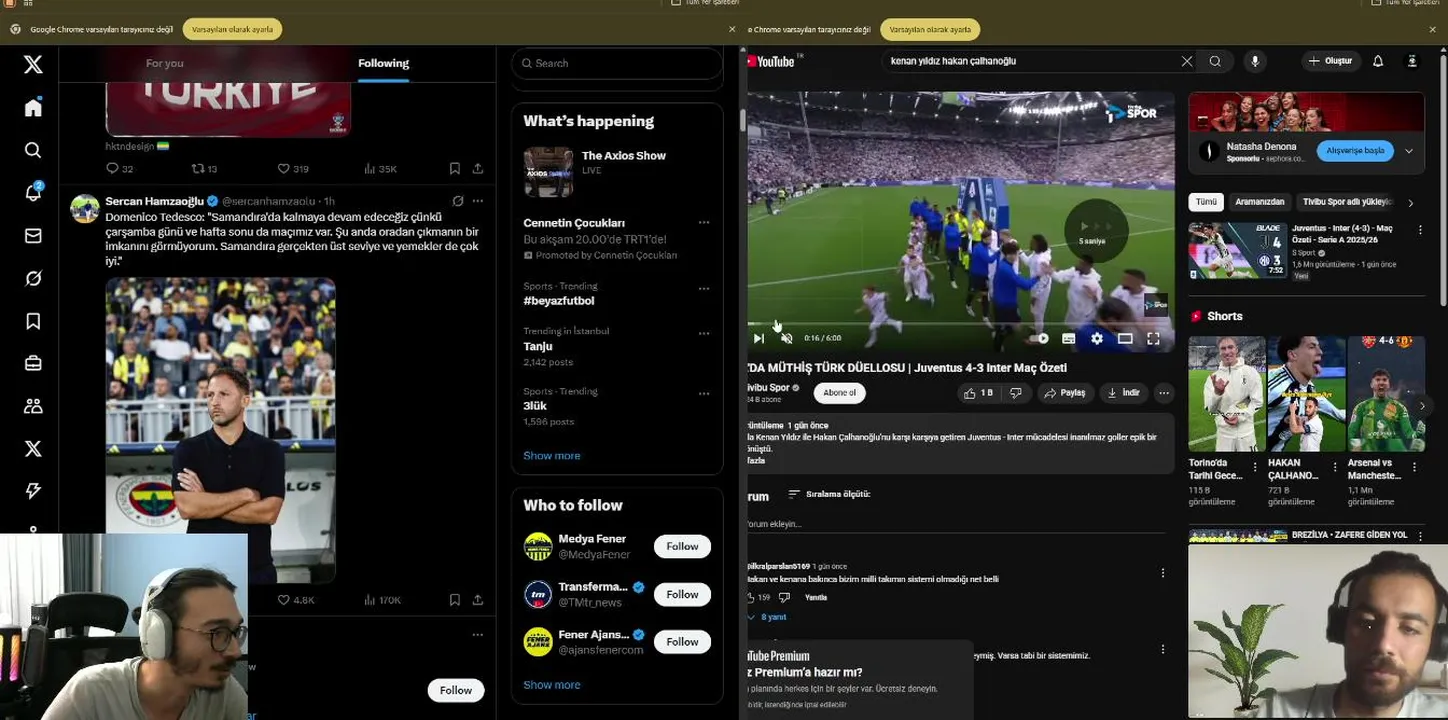Open Grok icon in X sidebar

[x=33, y=278]
